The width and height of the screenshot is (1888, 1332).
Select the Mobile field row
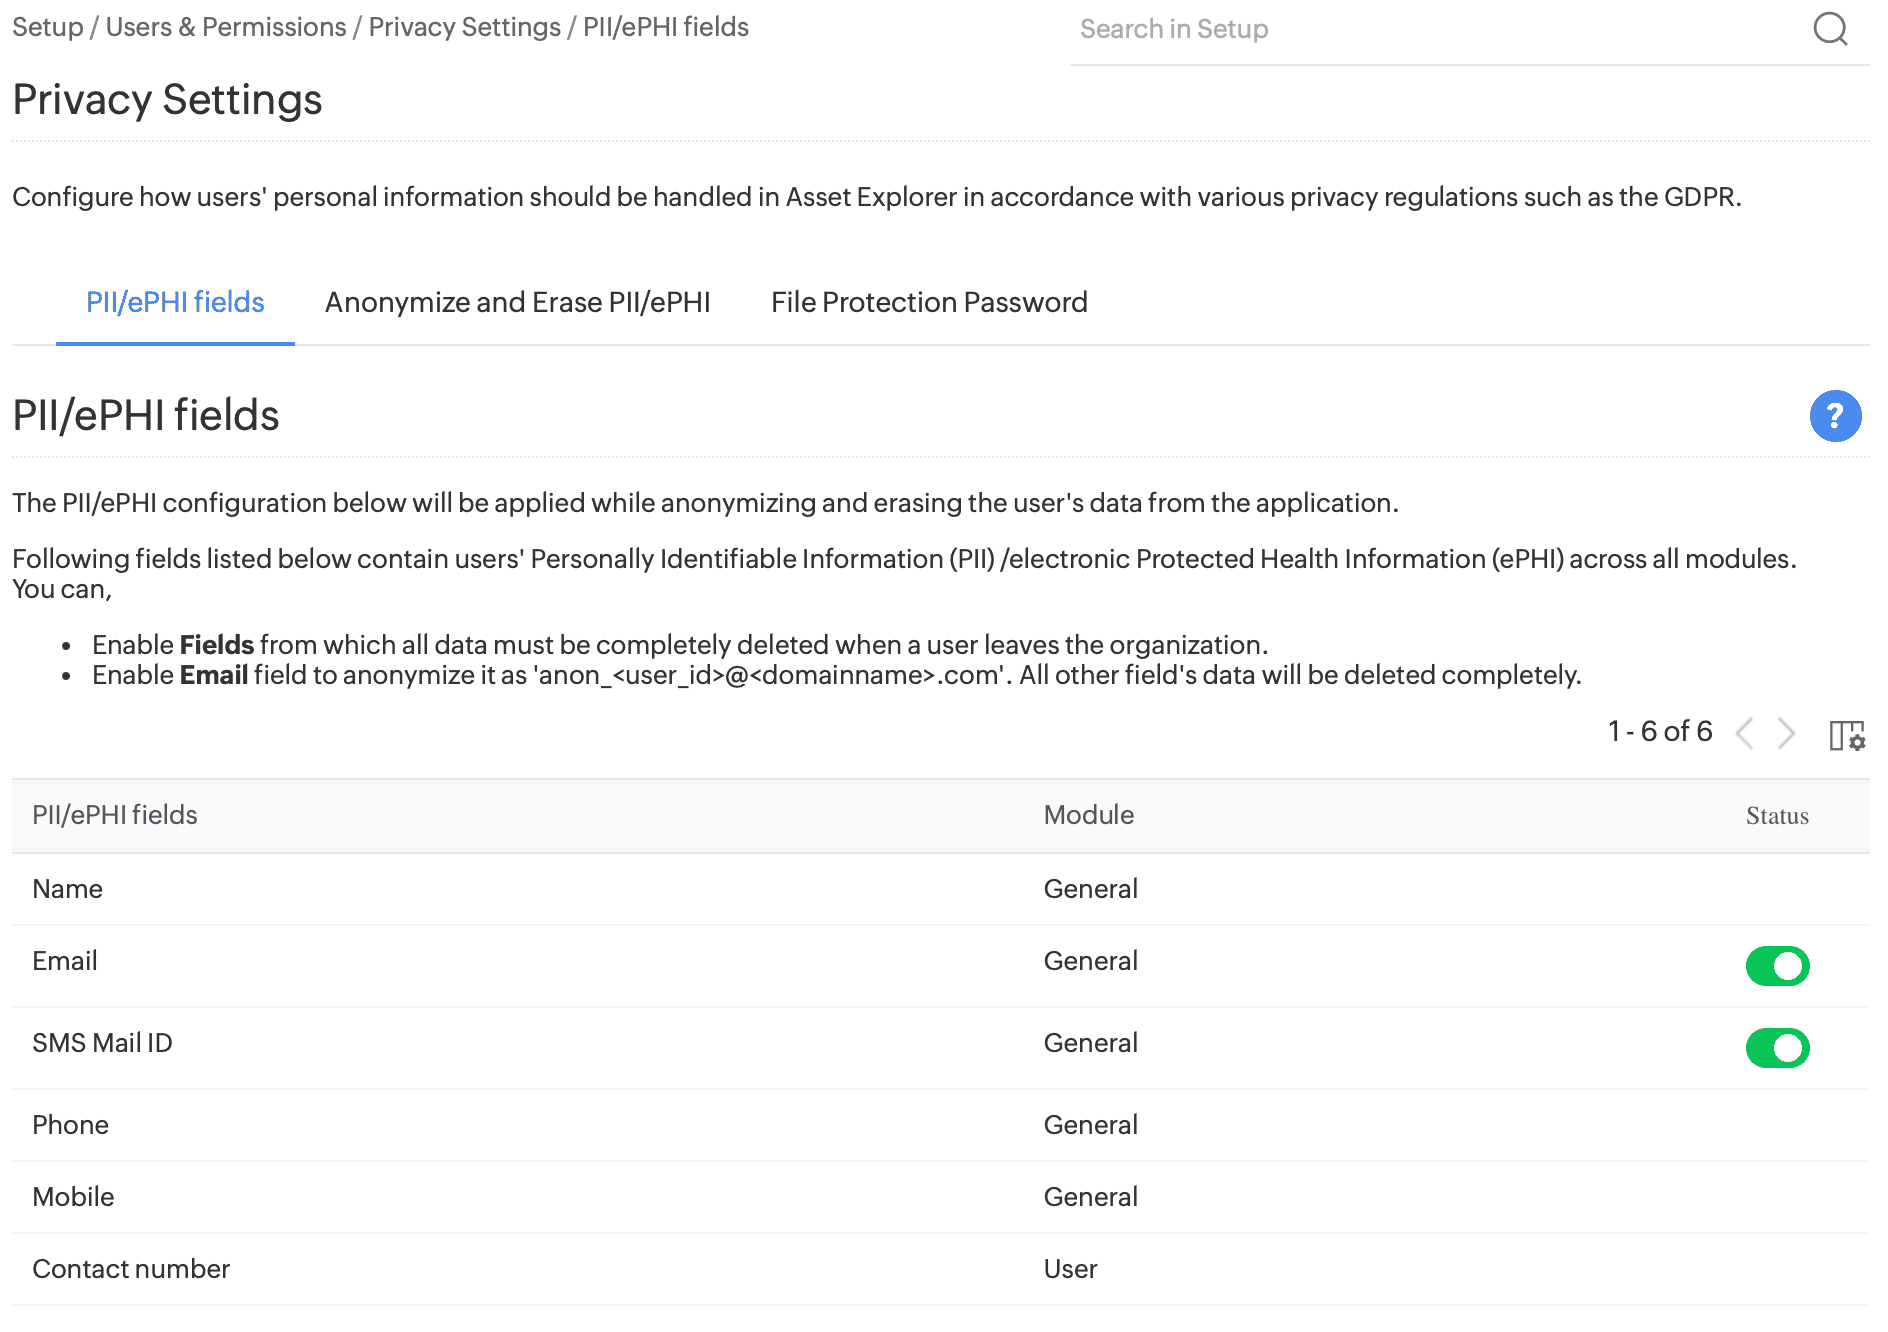(73, 1197)
